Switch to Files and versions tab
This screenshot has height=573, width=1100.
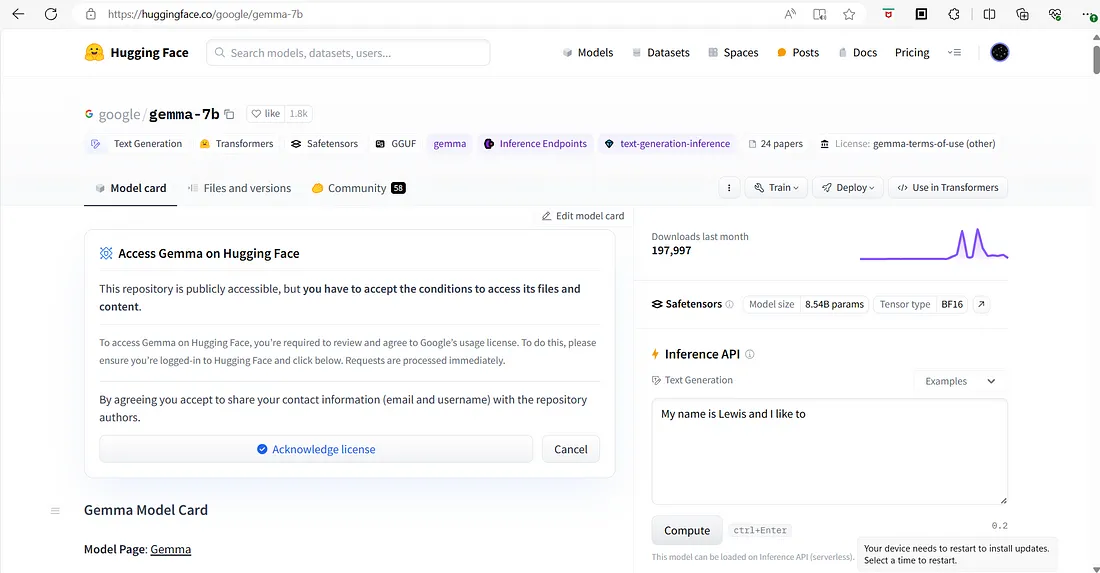pos(239,188)
